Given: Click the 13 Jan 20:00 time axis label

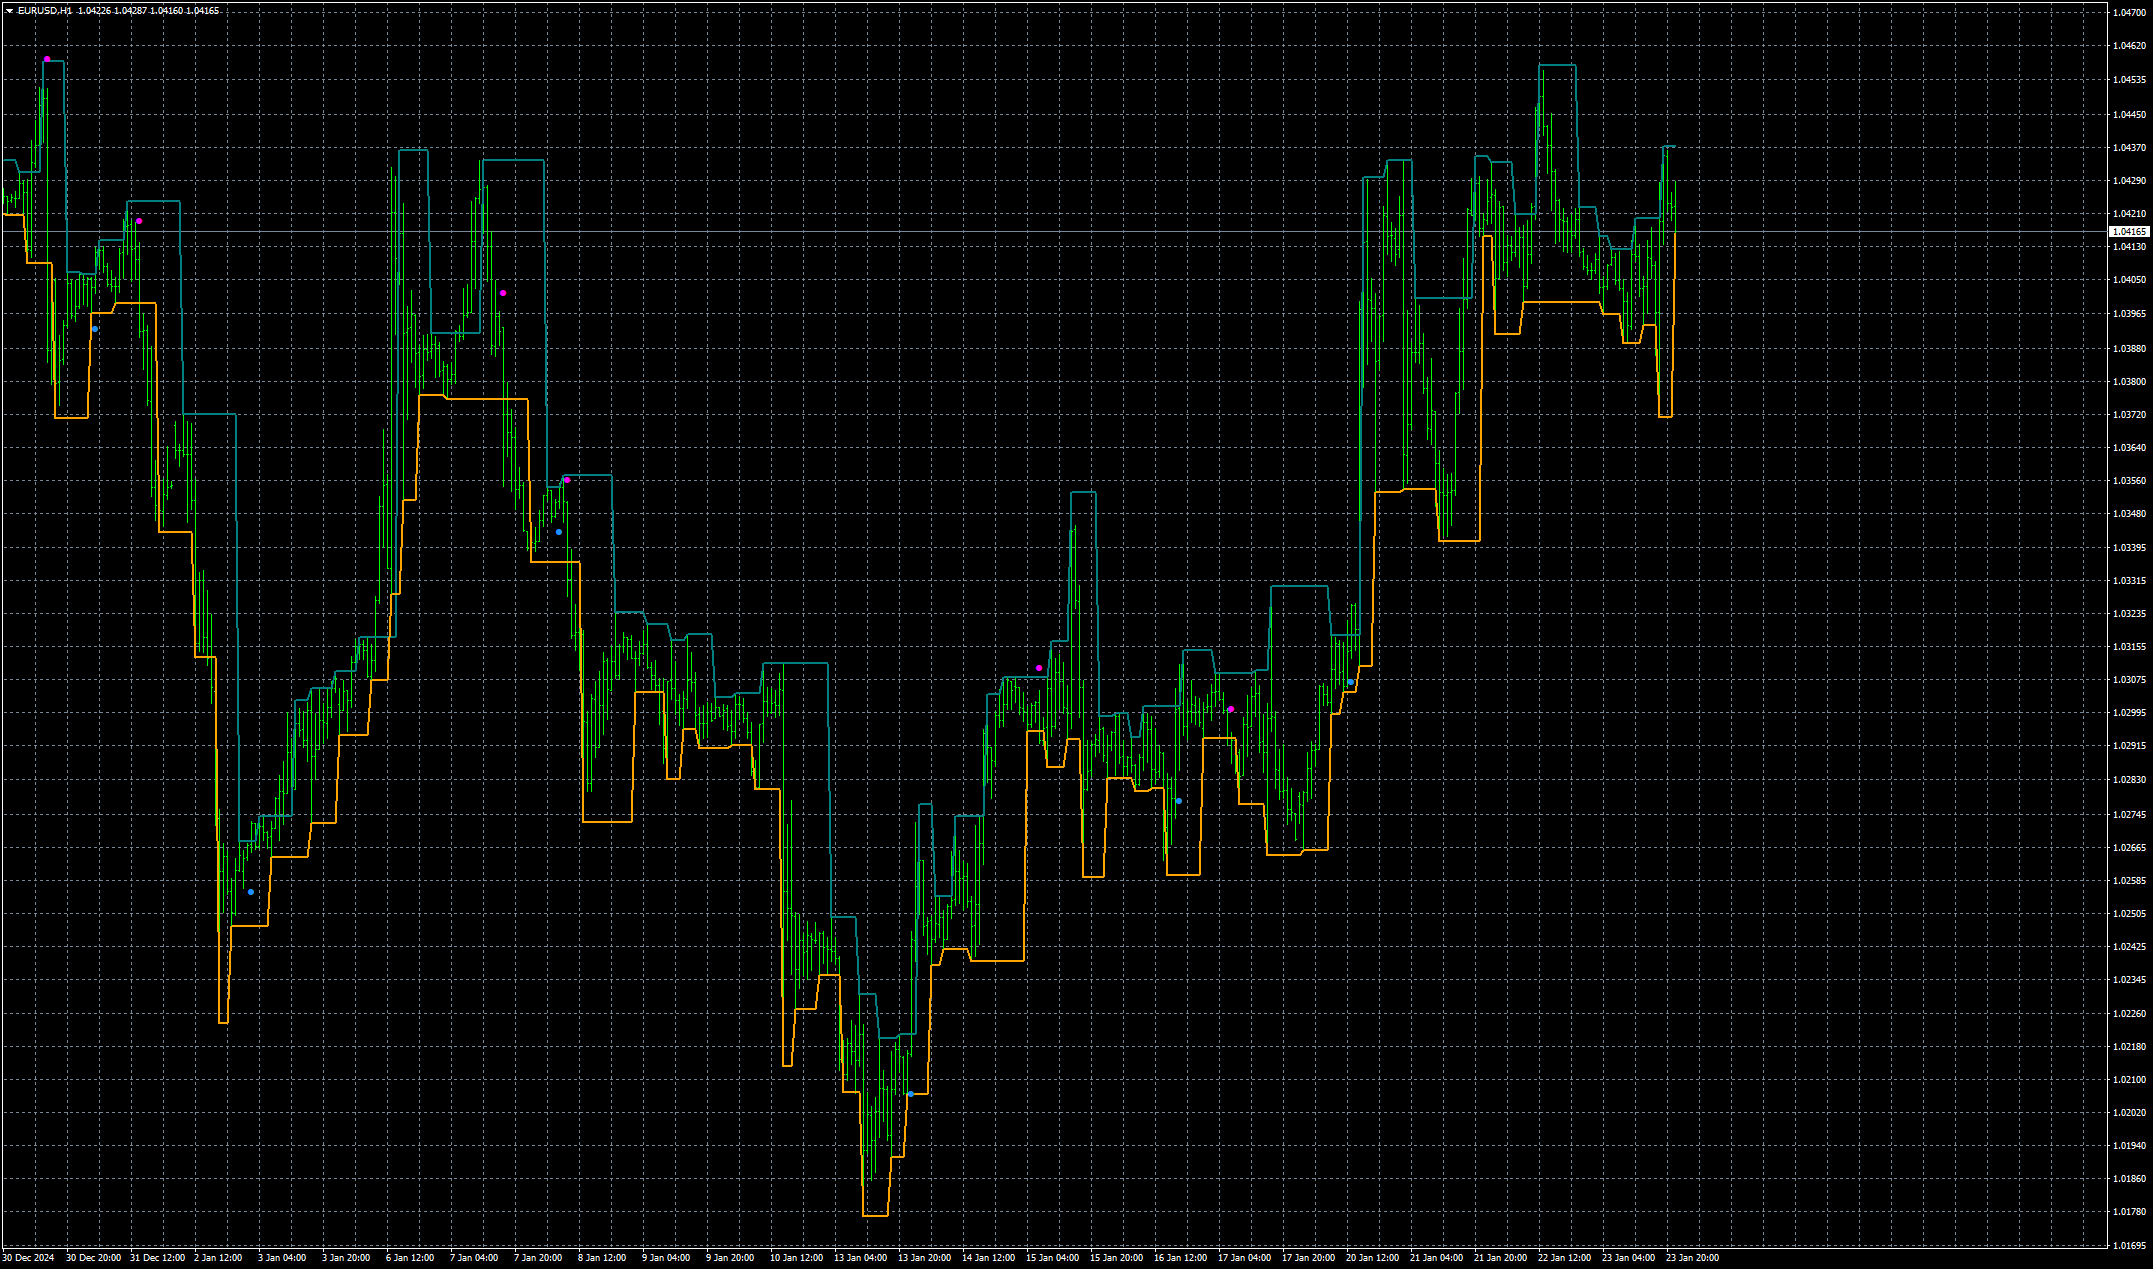Looking at the screenshot, I should 925,1258.
